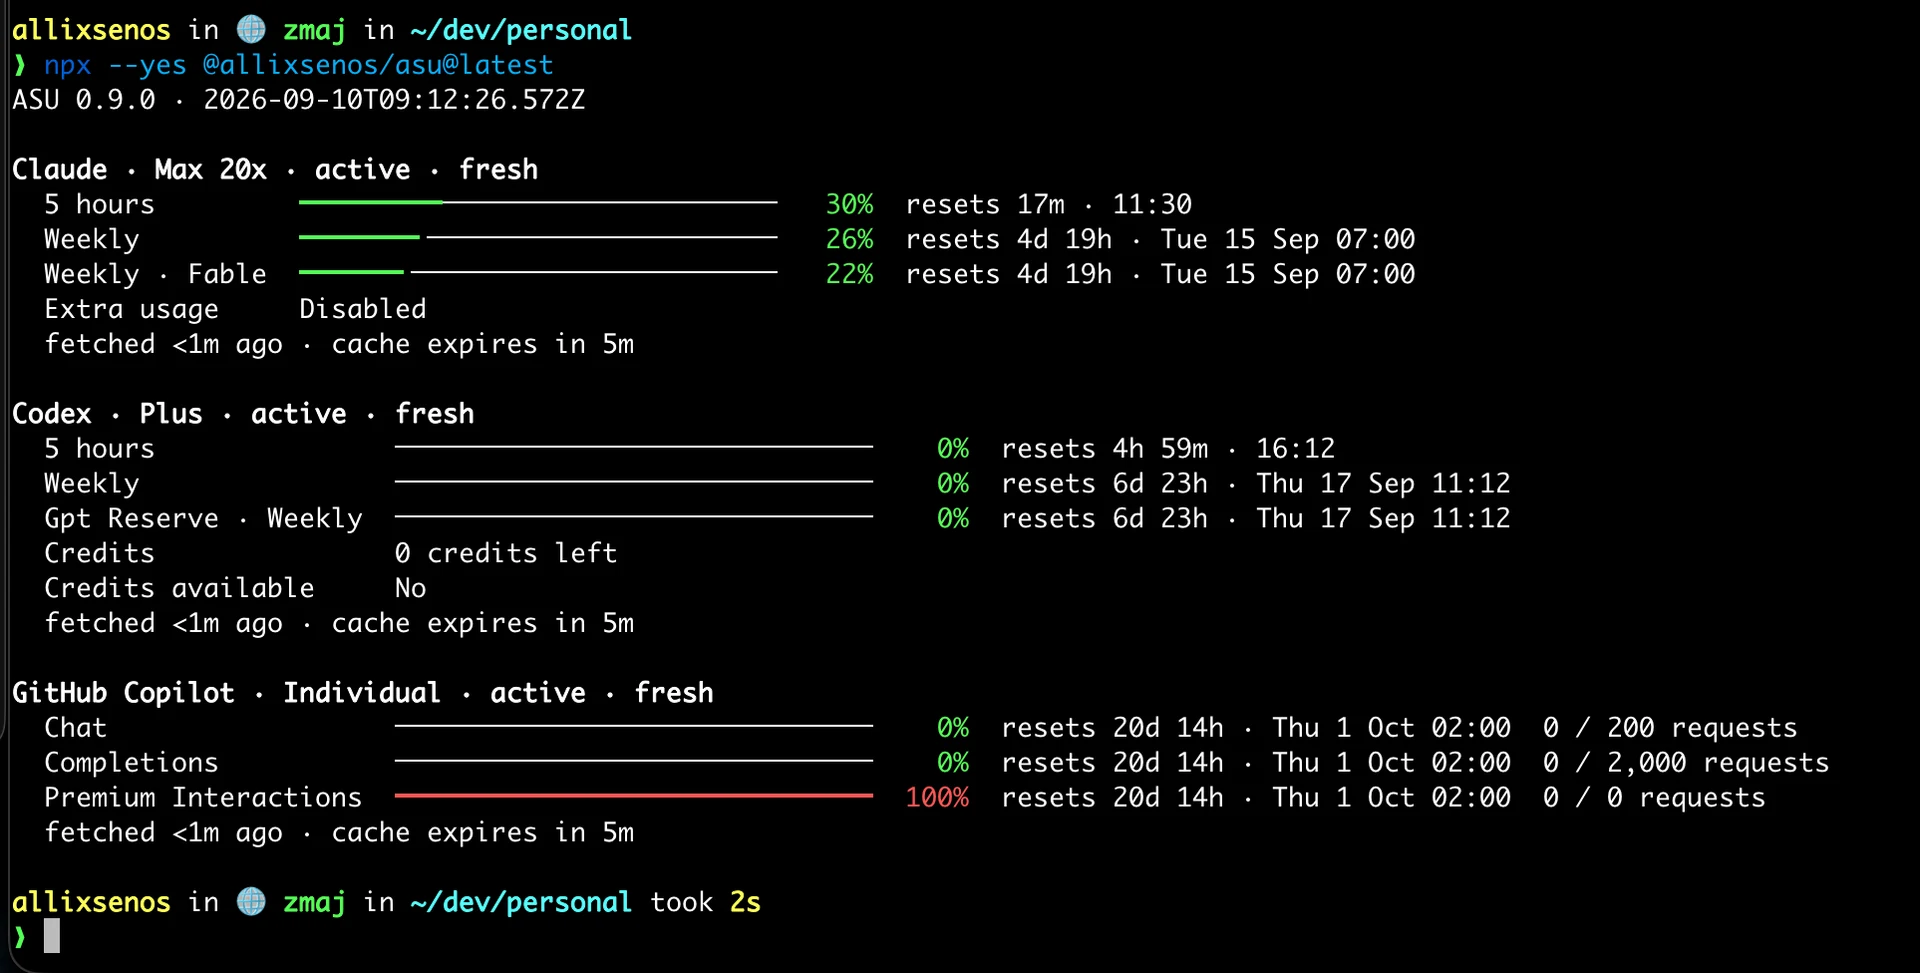This screenshot has height=973, width=1920.
Task: Click 'took 2s' in the bottom prompt
Action: (x=706, y=902)
